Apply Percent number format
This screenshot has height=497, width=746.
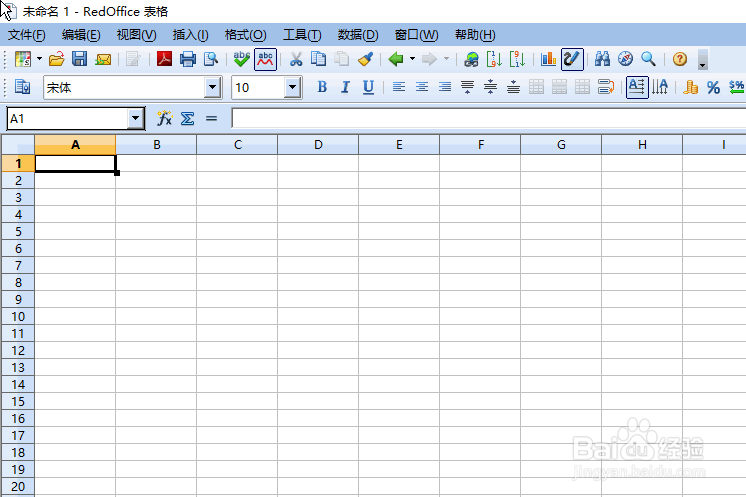click(713, 87)
